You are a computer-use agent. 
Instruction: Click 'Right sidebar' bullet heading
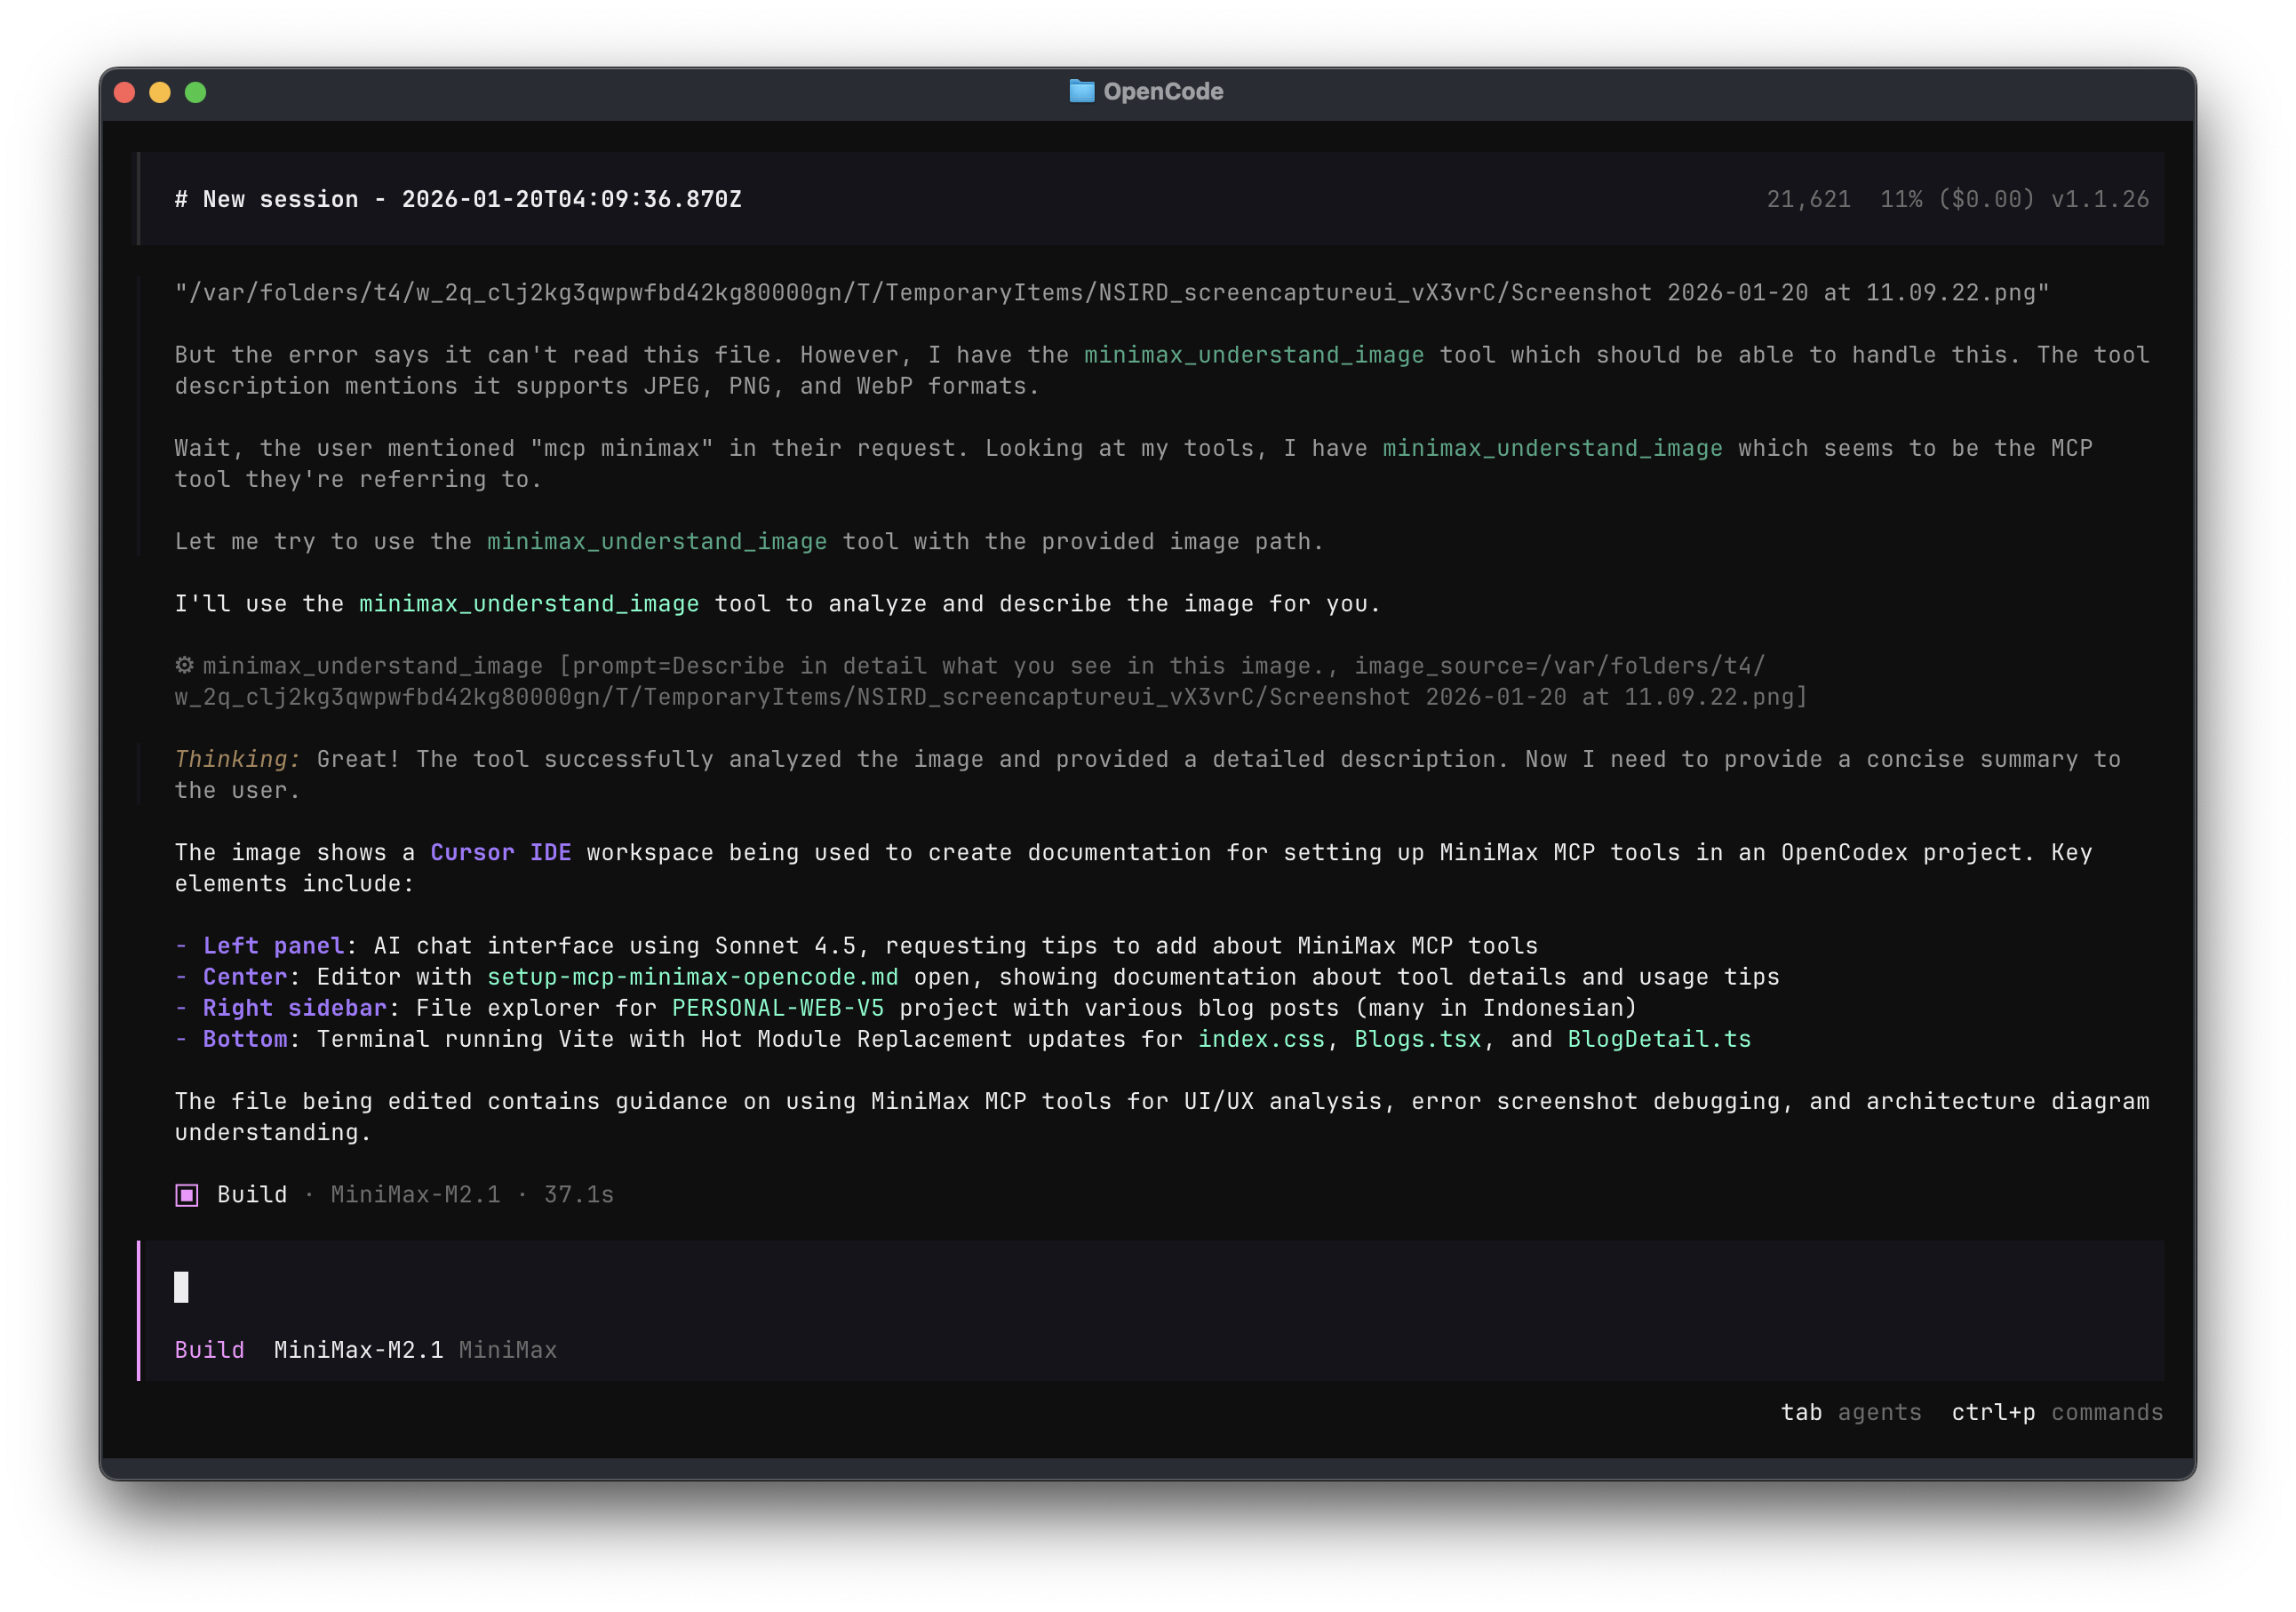click(x=294, y=1007)
